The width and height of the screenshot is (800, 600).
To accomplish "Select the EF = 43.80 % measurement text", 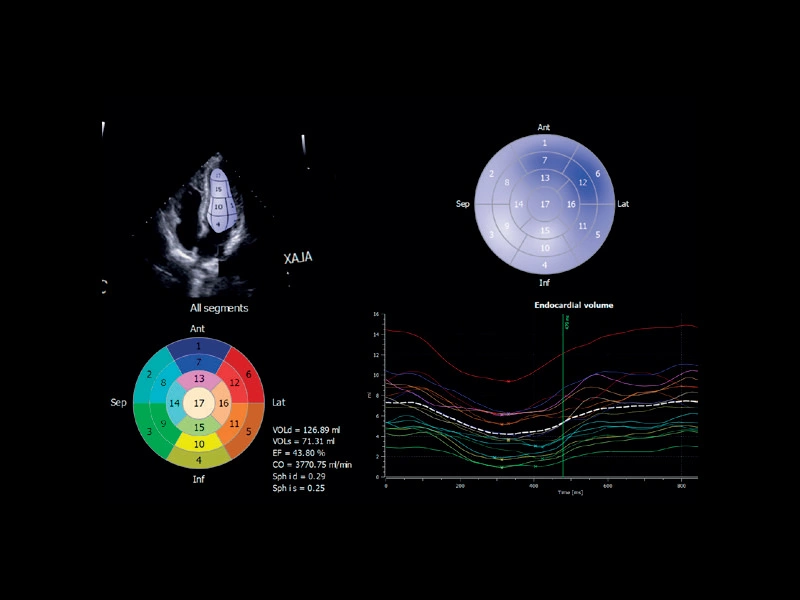I will (x=302, y=453).
